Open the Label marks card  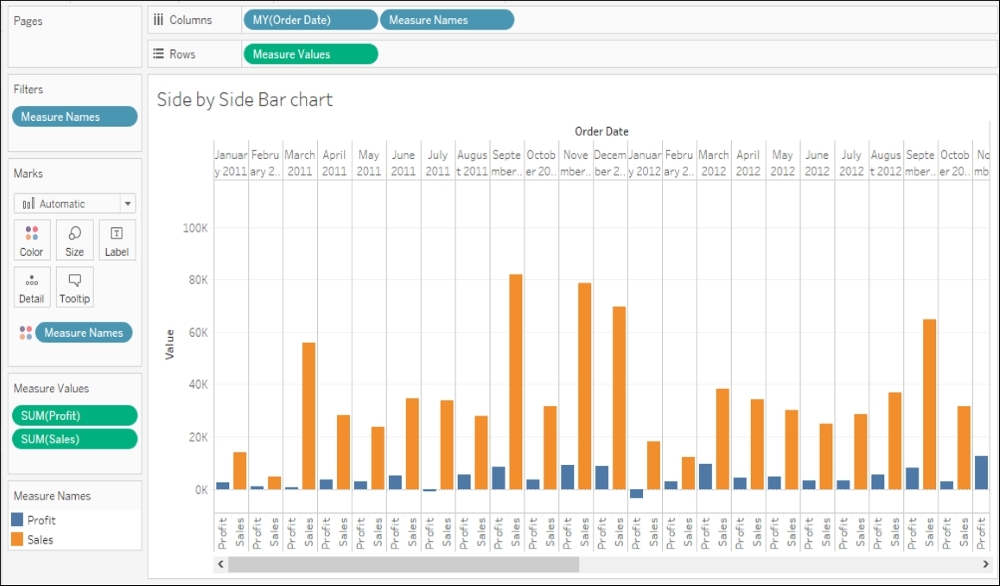coord(117,240)
